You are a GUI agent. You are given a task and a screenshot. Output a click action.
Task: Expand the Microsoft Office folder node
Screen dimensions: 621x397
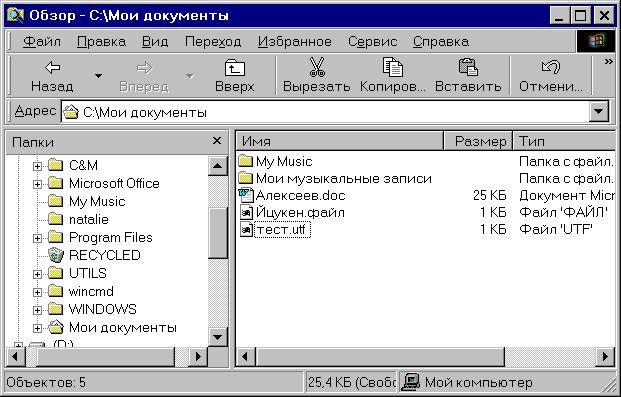click(38, 184)
